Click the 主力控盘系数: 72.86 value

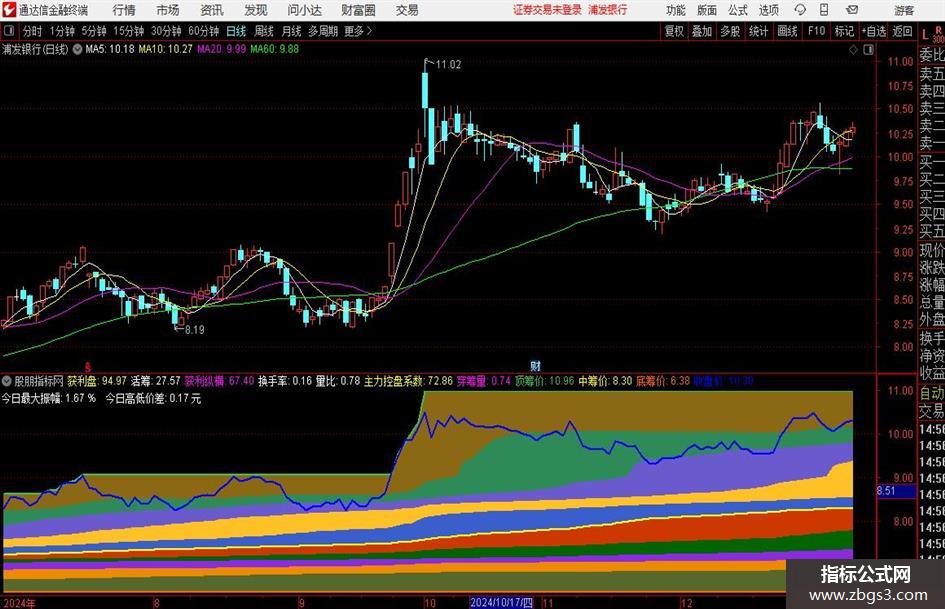point(408,381)
